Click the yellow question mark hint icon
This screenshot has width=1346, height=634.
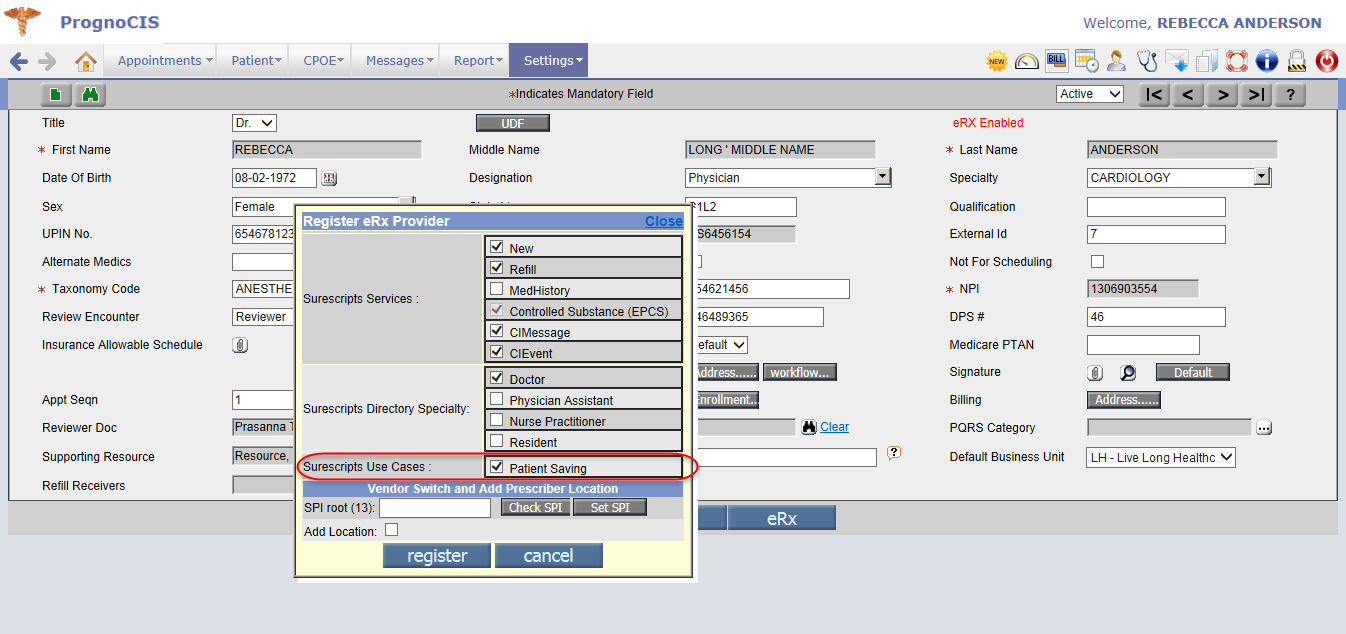point(894,452)
